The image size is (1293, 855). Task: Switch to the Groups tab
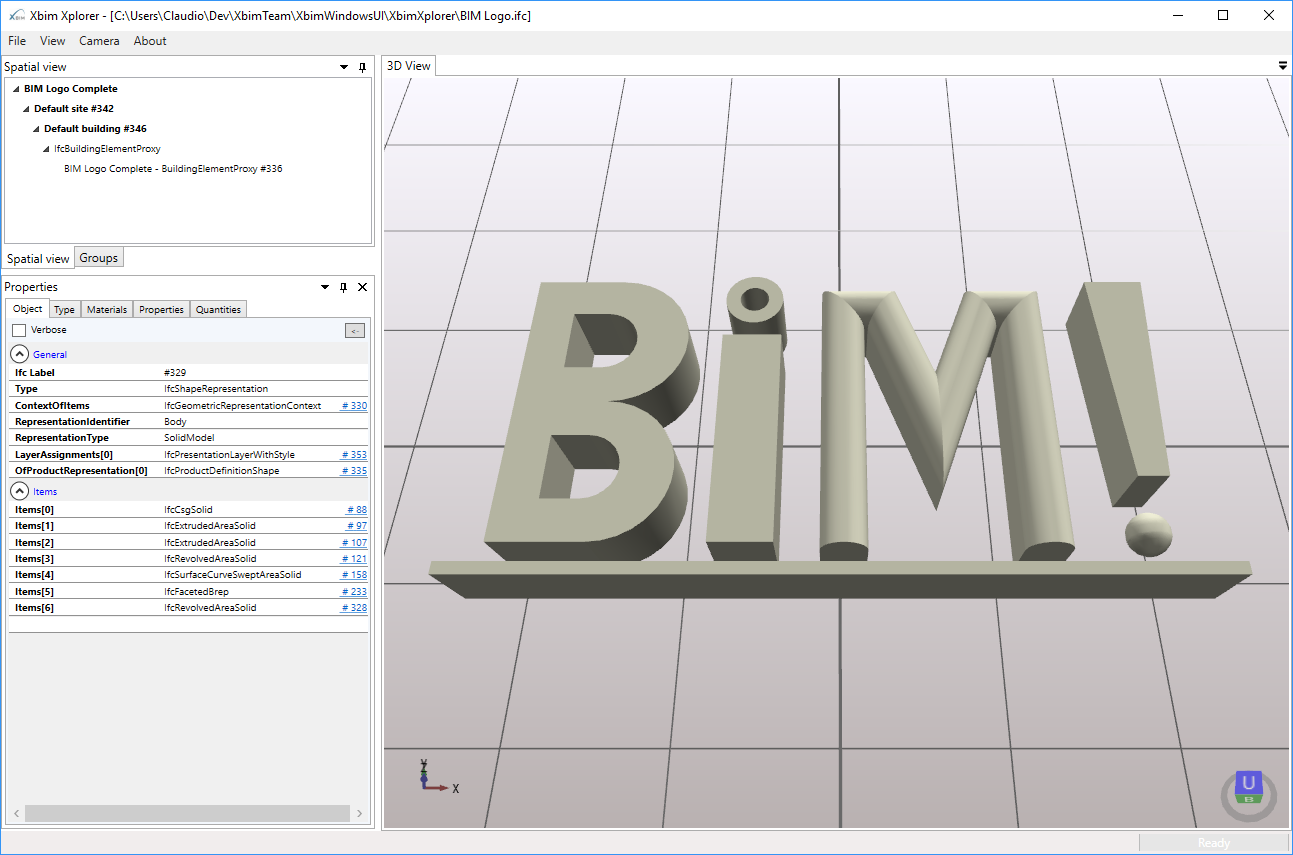[x=99, y=258]
